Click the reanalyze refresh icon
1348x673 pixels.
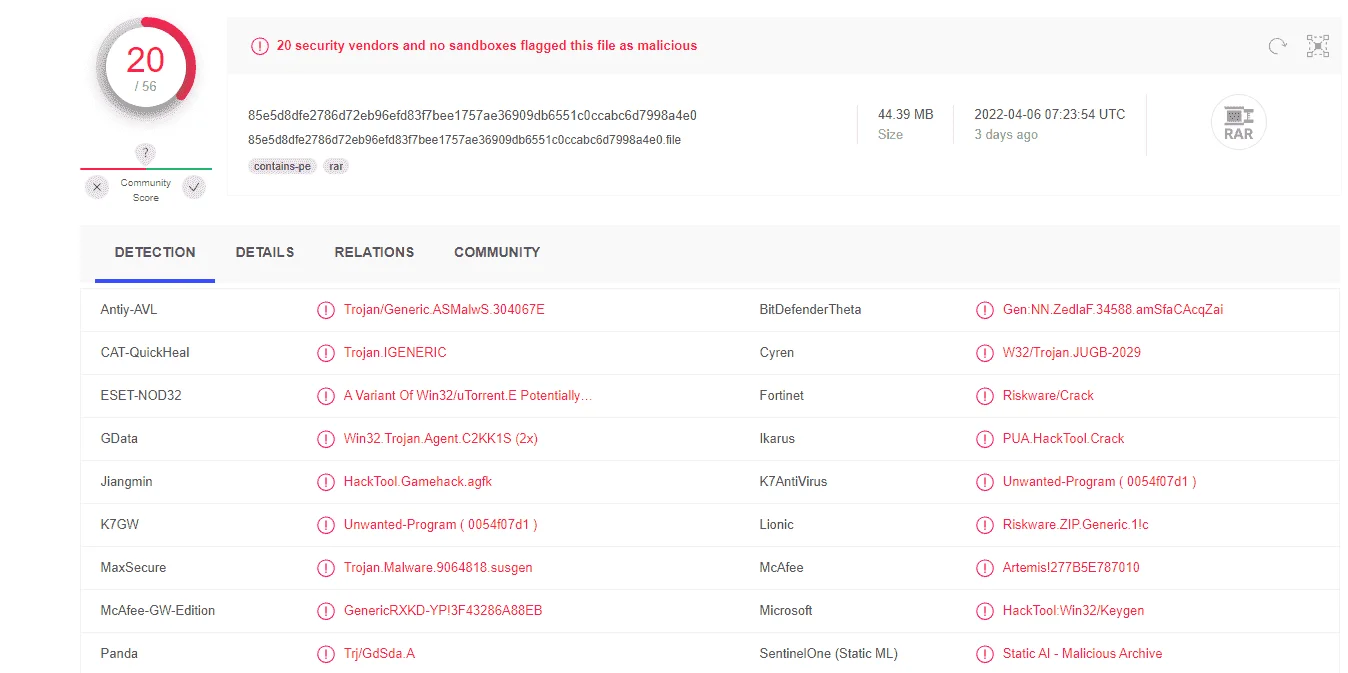pos(1276,46)
